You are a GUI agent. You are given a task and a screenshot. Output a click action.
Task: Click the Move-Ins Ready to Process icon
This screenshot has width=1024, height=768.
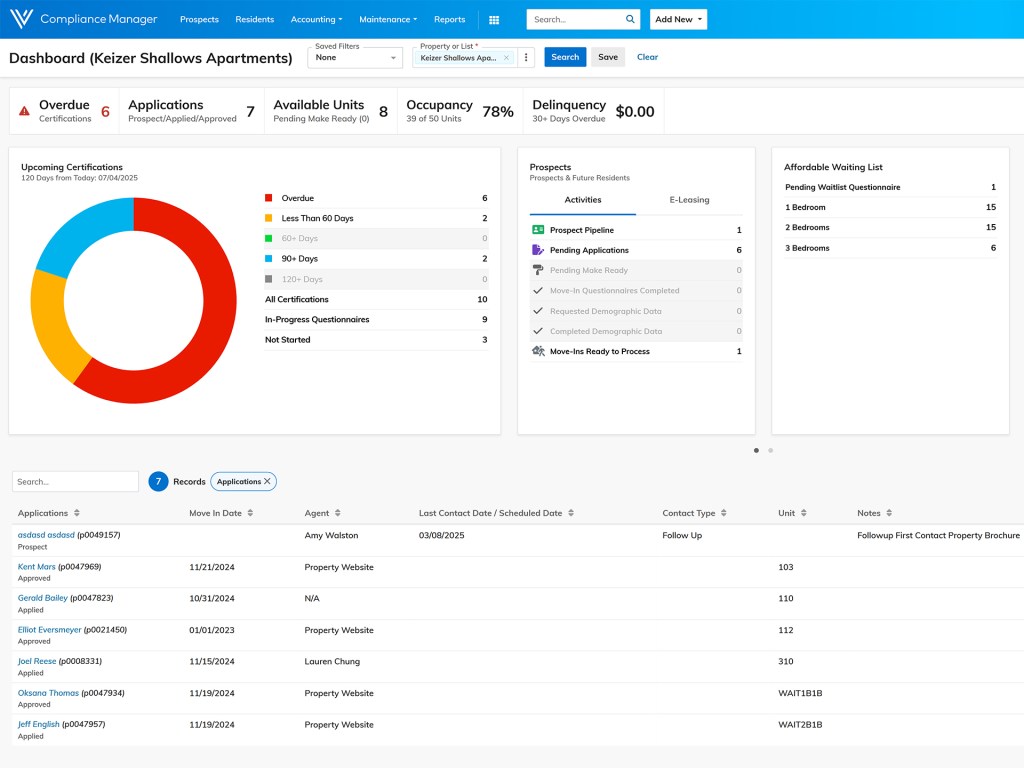538,352
